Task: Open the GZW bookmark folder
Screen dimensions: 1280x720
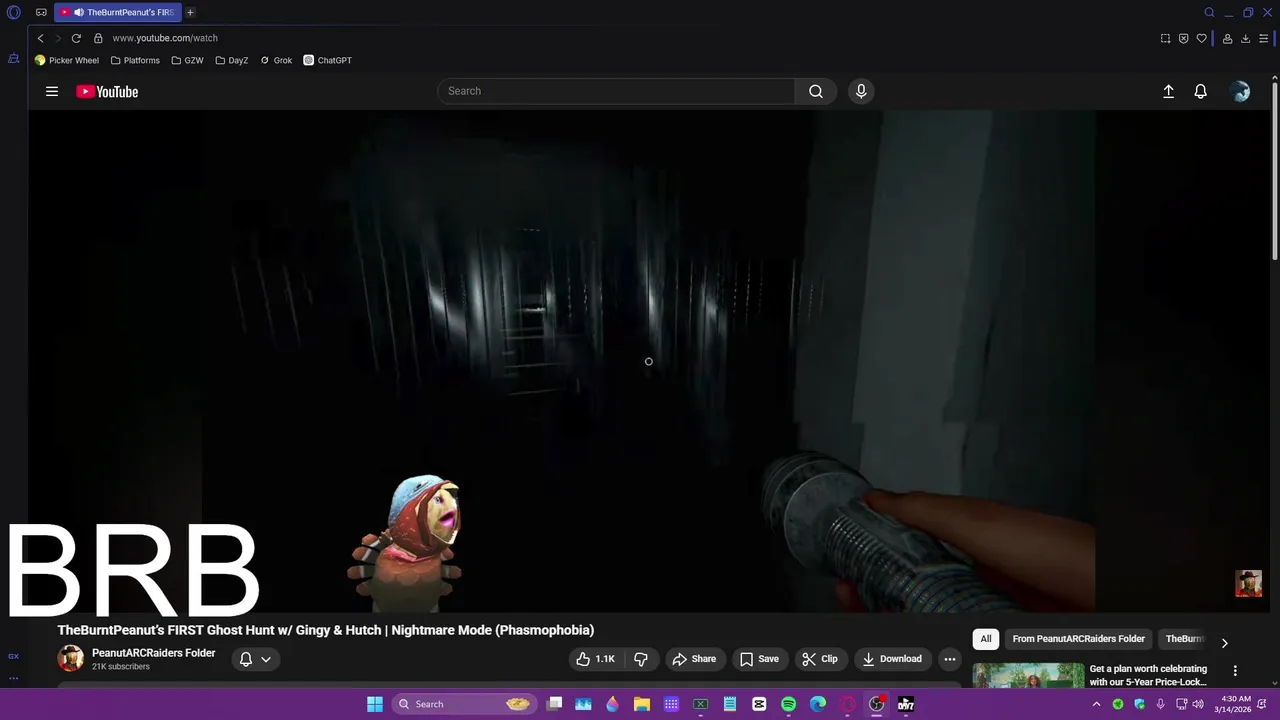Action: pyautogui.click(x=187, y=60)
